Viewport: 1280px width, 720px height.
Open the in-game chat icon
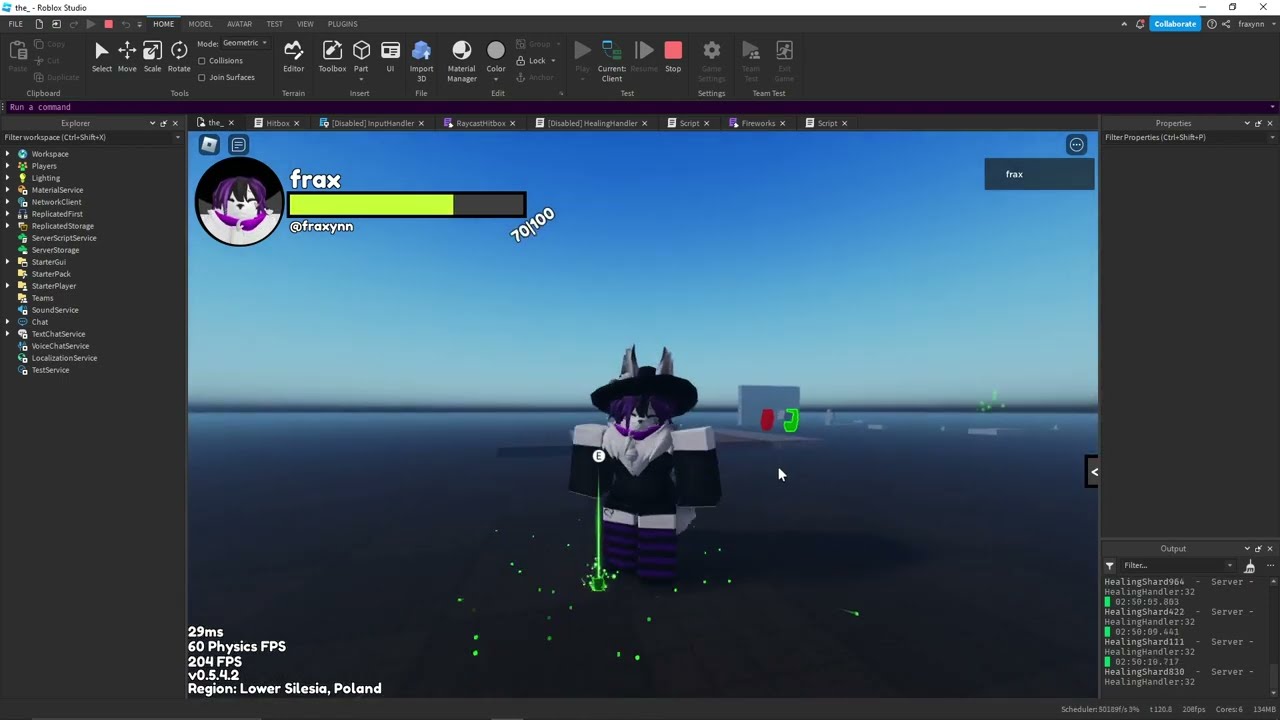pos(238,145)
